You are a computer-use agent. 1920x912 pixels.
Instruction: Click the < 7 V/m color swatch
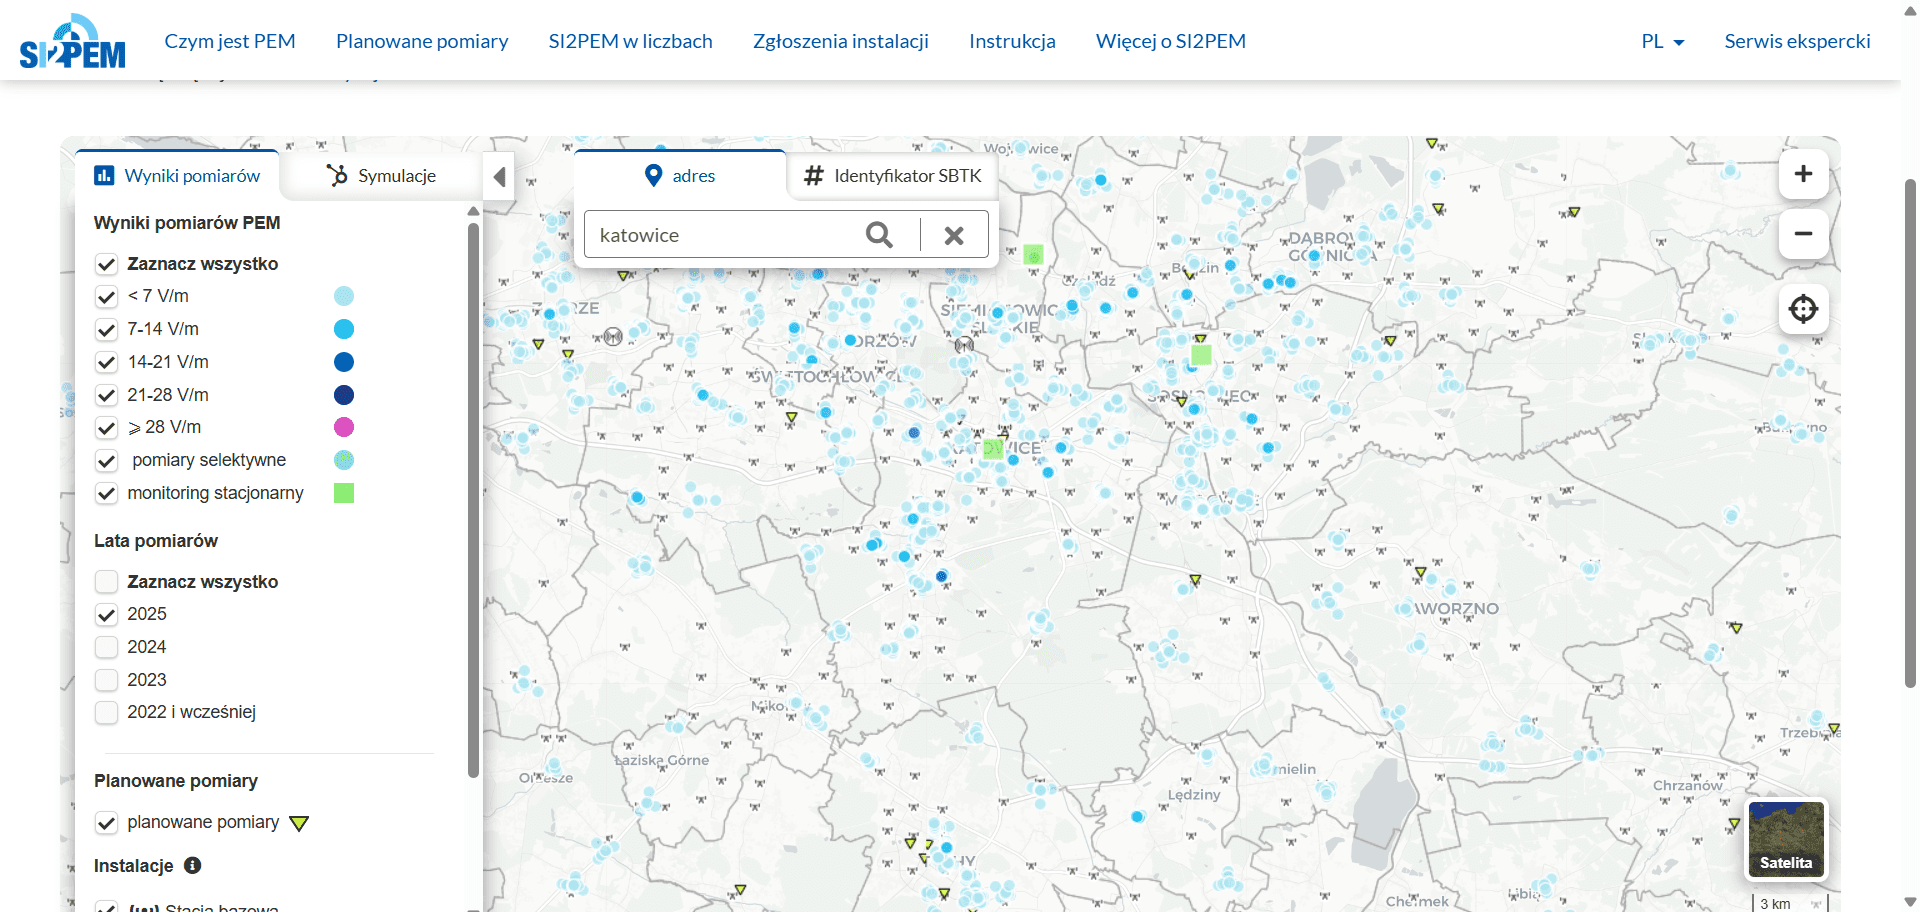344,296
